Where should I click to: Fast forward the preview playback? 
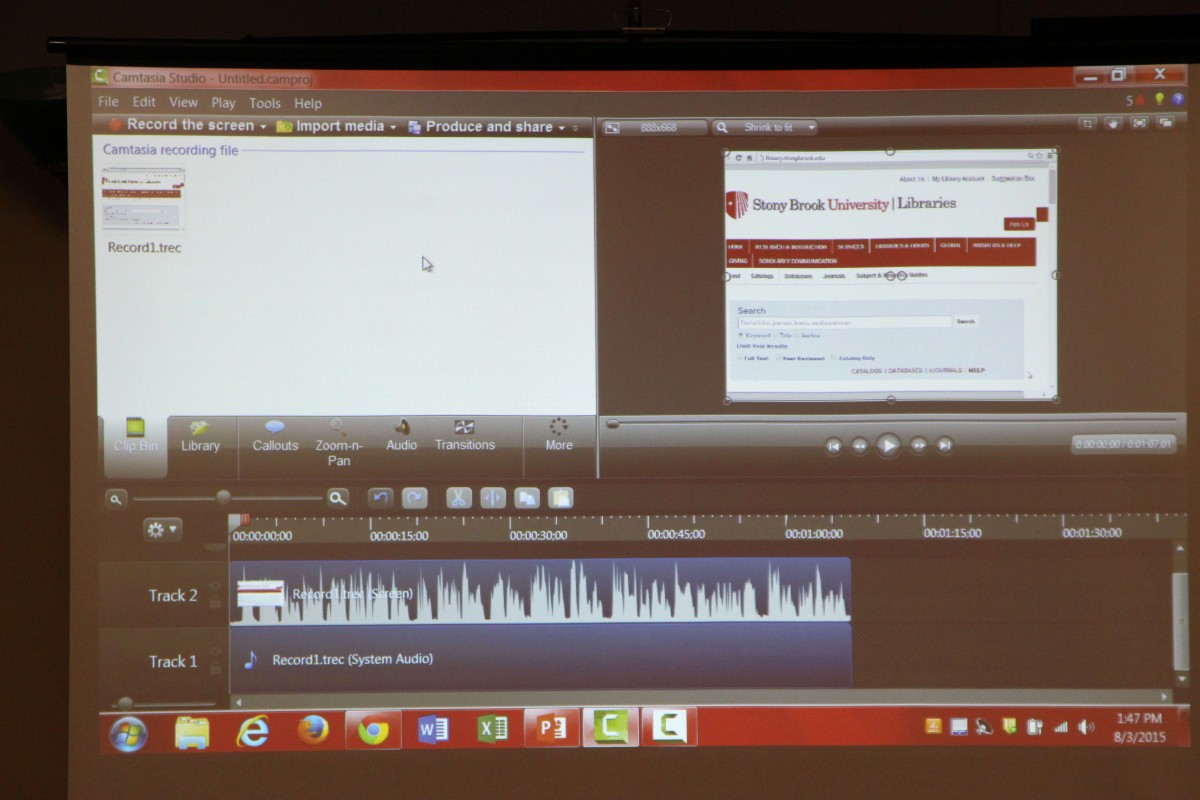918,446
